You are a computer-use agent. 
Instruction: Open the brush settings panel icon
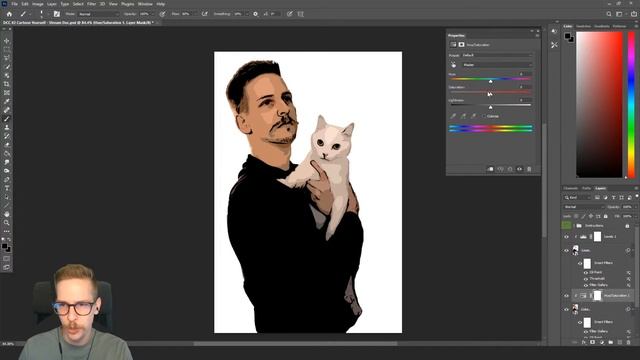pos(57,14)
